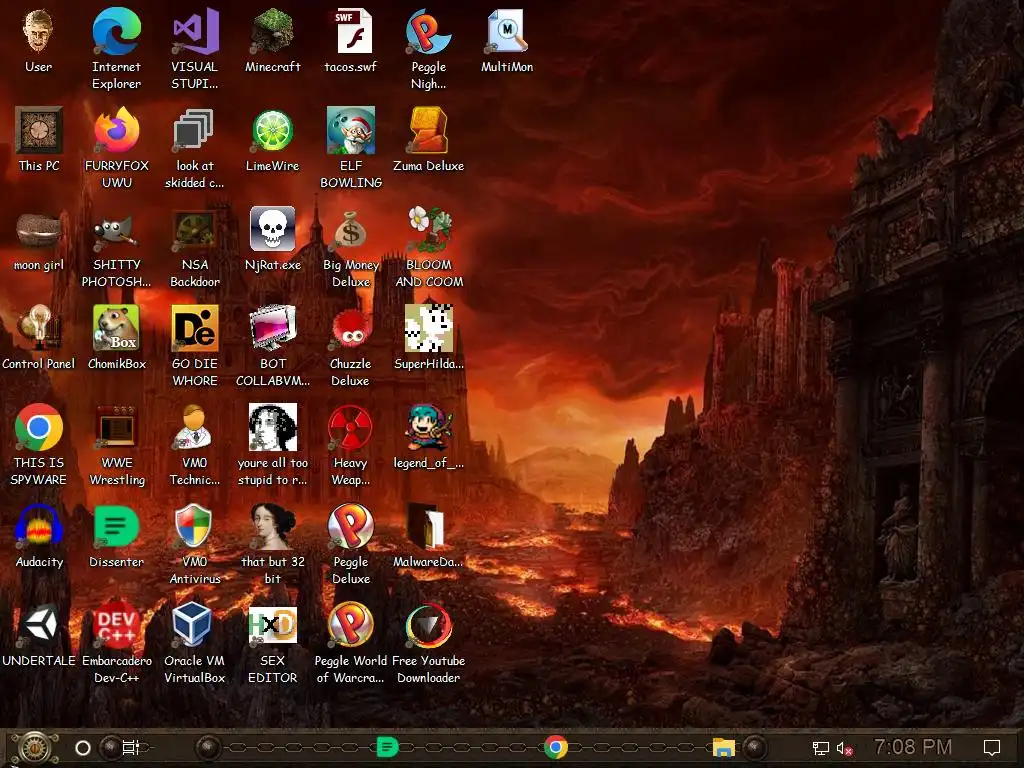Select the VISUAL STUPI... desktop shortcut

click(x=195, y=31)
